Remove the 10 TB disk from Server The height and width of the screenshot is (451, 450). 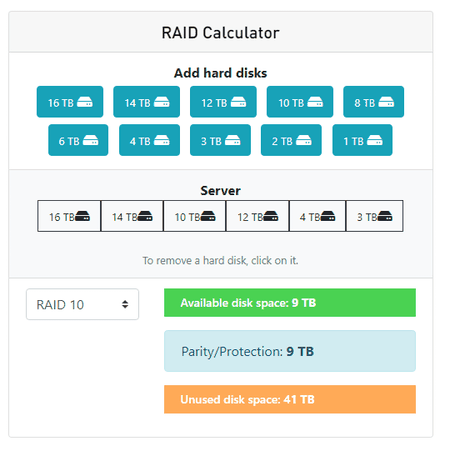pos(195,216)
